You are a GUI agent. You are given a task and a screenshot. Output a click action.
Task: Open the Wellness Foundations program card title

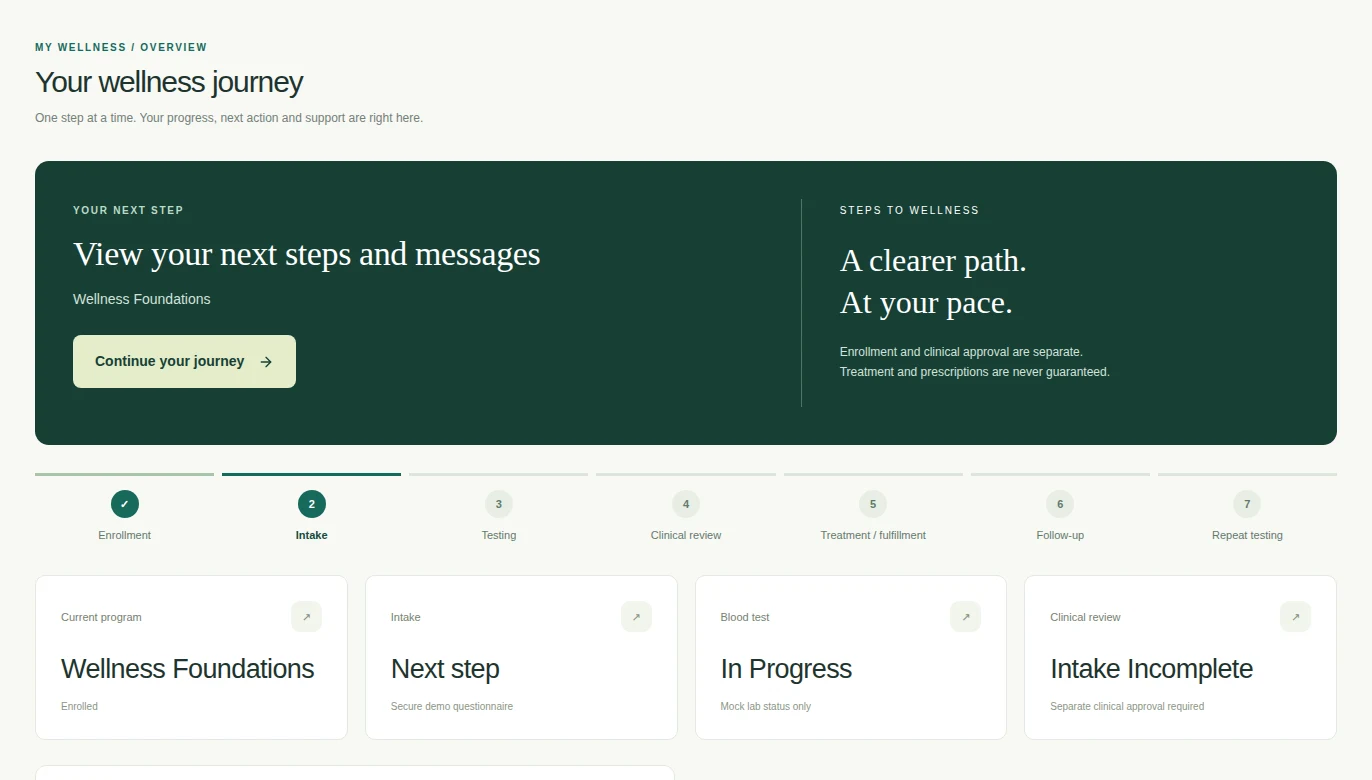[x=188, y=668]
